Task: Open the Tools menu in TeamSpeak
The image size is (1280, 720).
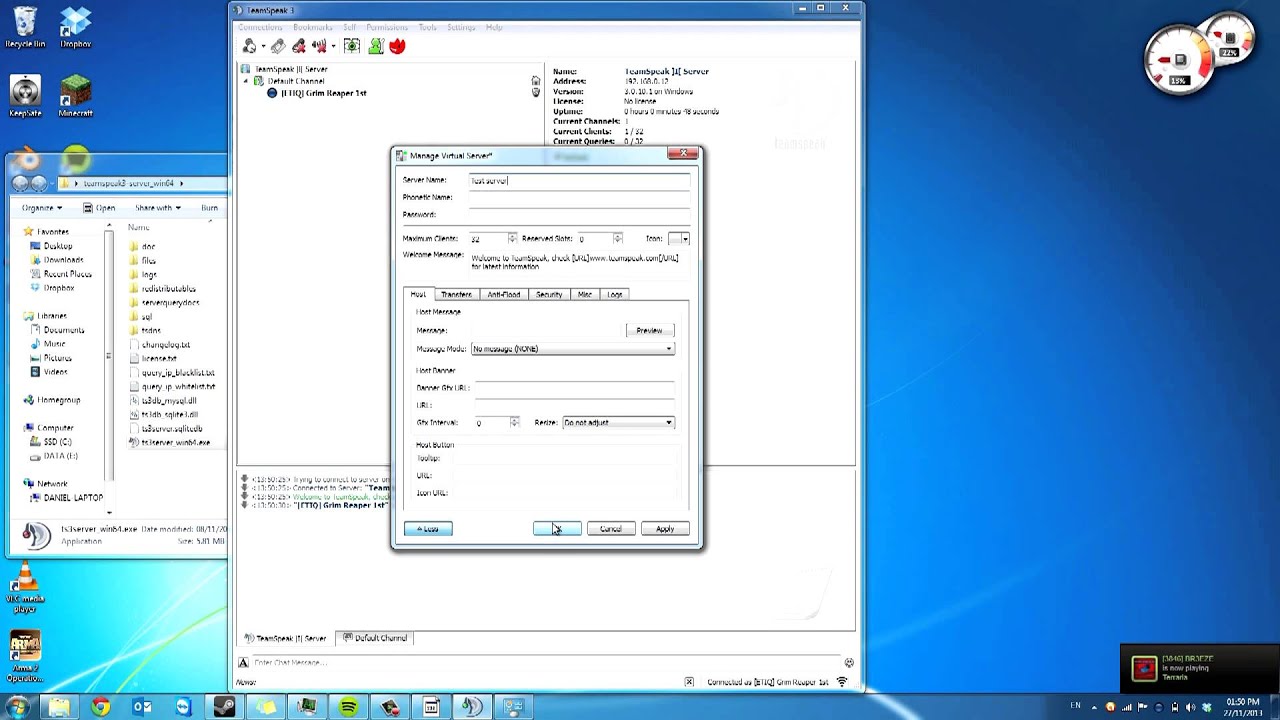Action: 428,27
